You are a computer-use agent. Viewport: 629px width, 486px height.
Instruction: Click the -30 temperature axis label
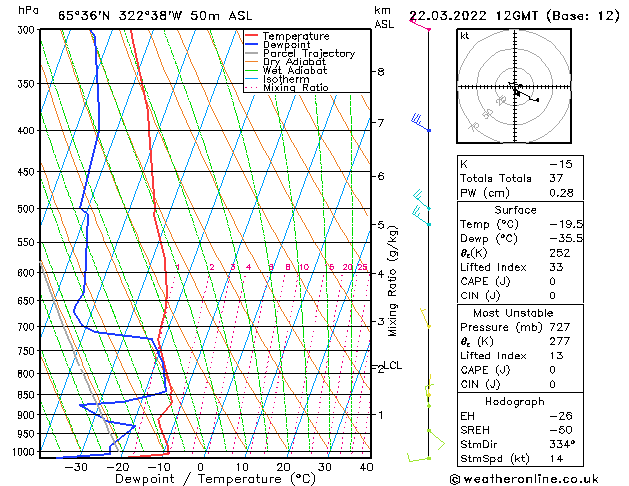pos(75,467)
